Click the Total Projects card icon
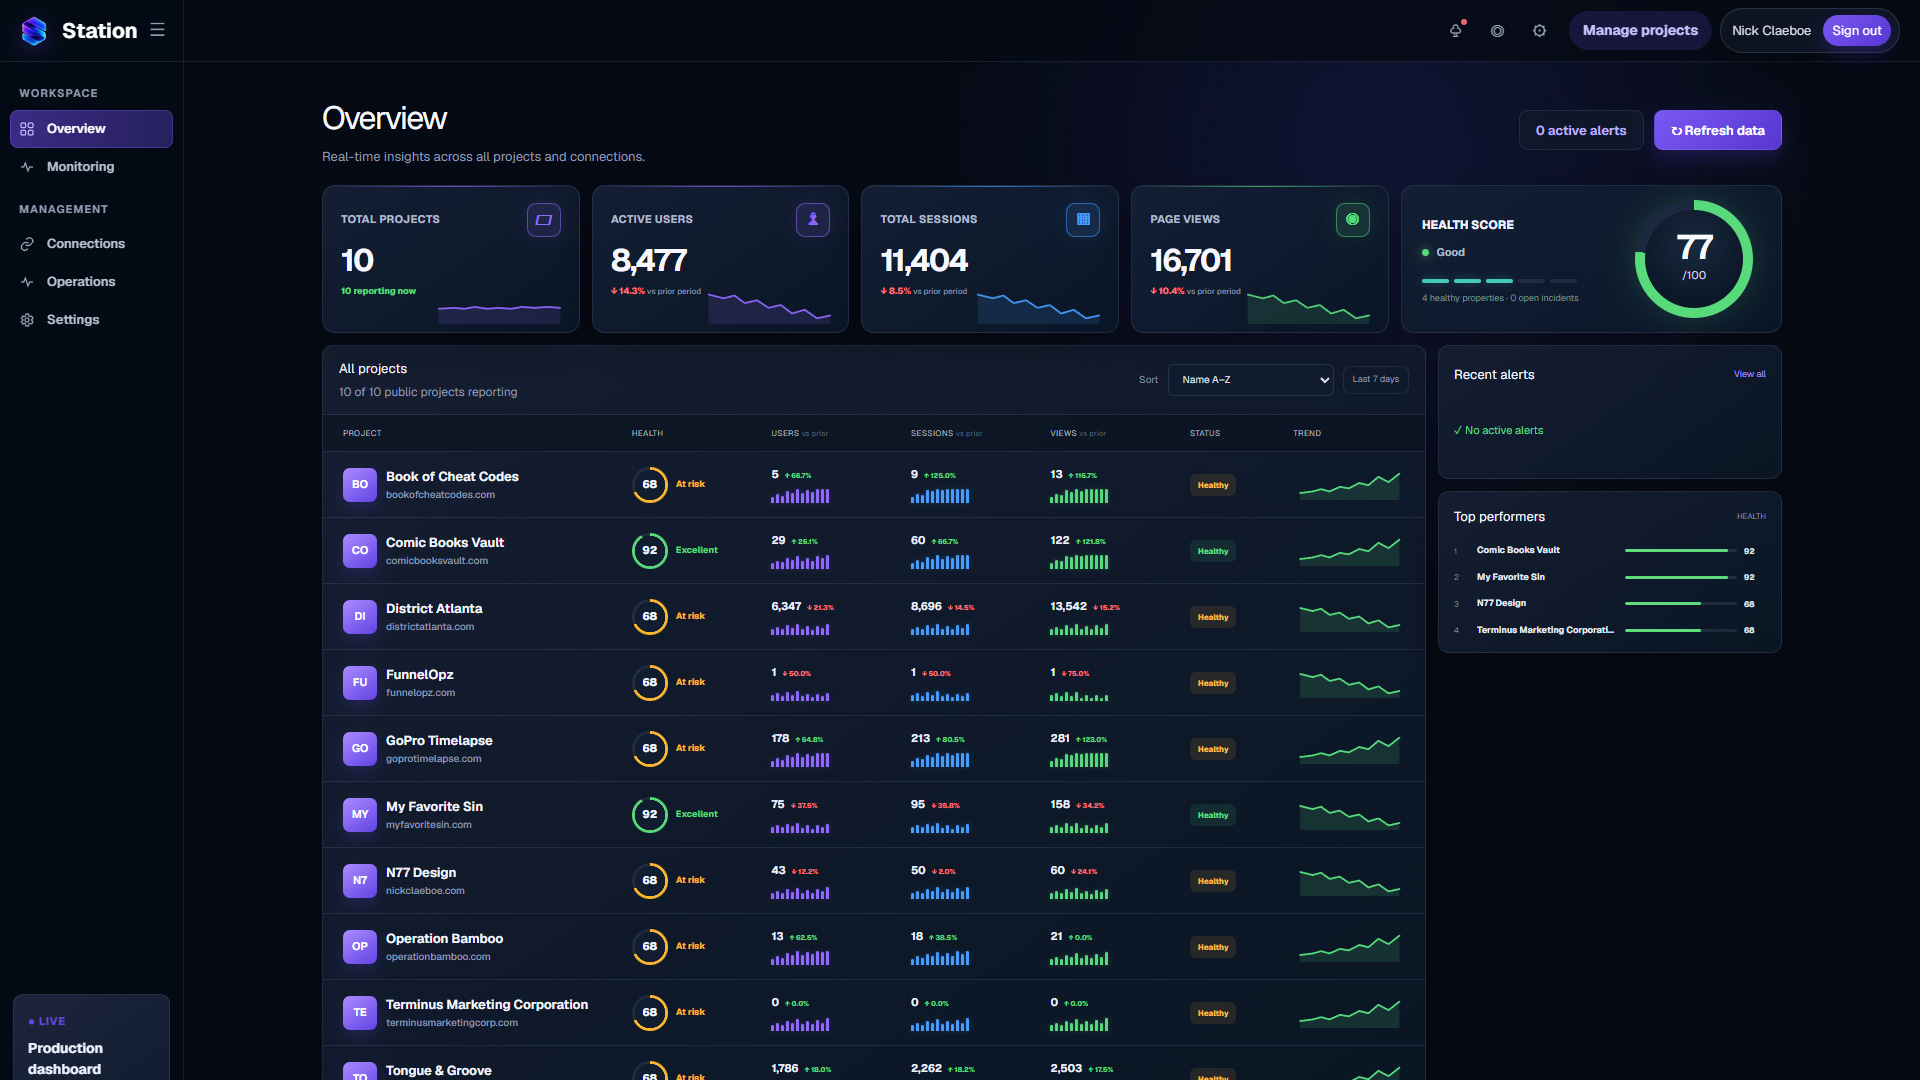 pos(544,220)
